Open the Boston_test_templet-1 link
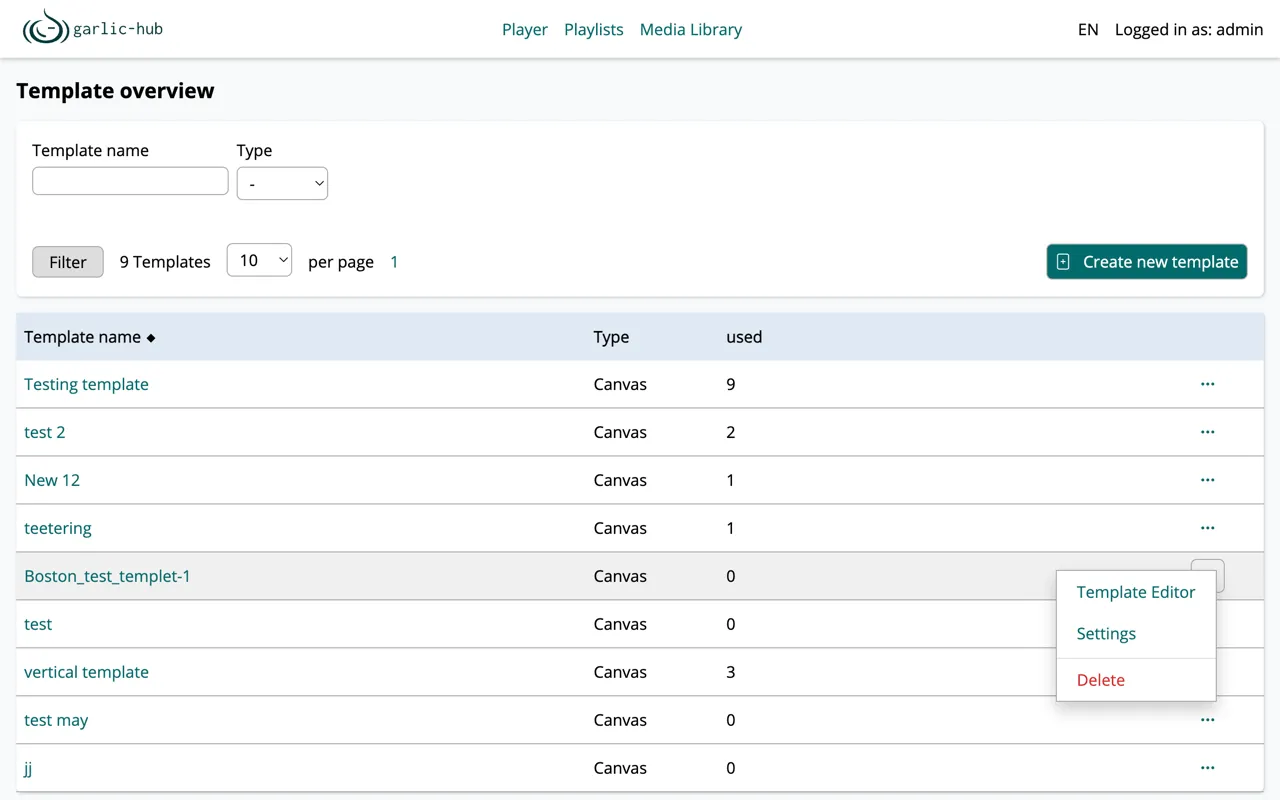Screen dimensions: 1280x800 tap(107, 576)
